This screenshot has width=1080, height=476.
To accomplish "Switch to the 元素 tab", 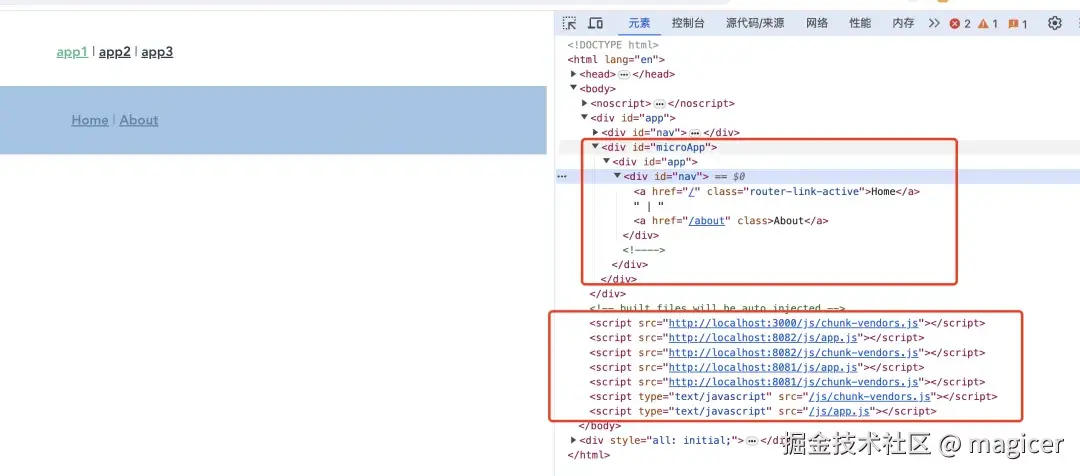I will [639, 23].
